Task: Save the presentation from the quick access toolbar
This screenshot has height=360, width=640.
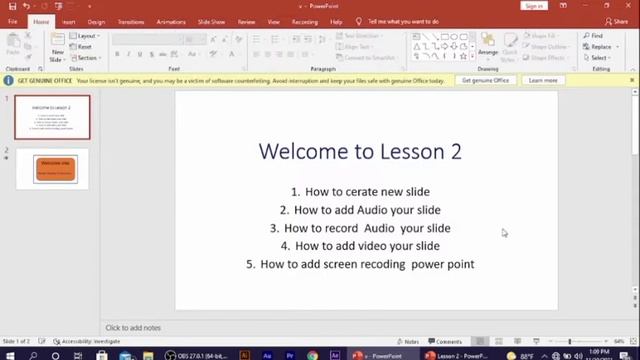Action: click(12, 6)
